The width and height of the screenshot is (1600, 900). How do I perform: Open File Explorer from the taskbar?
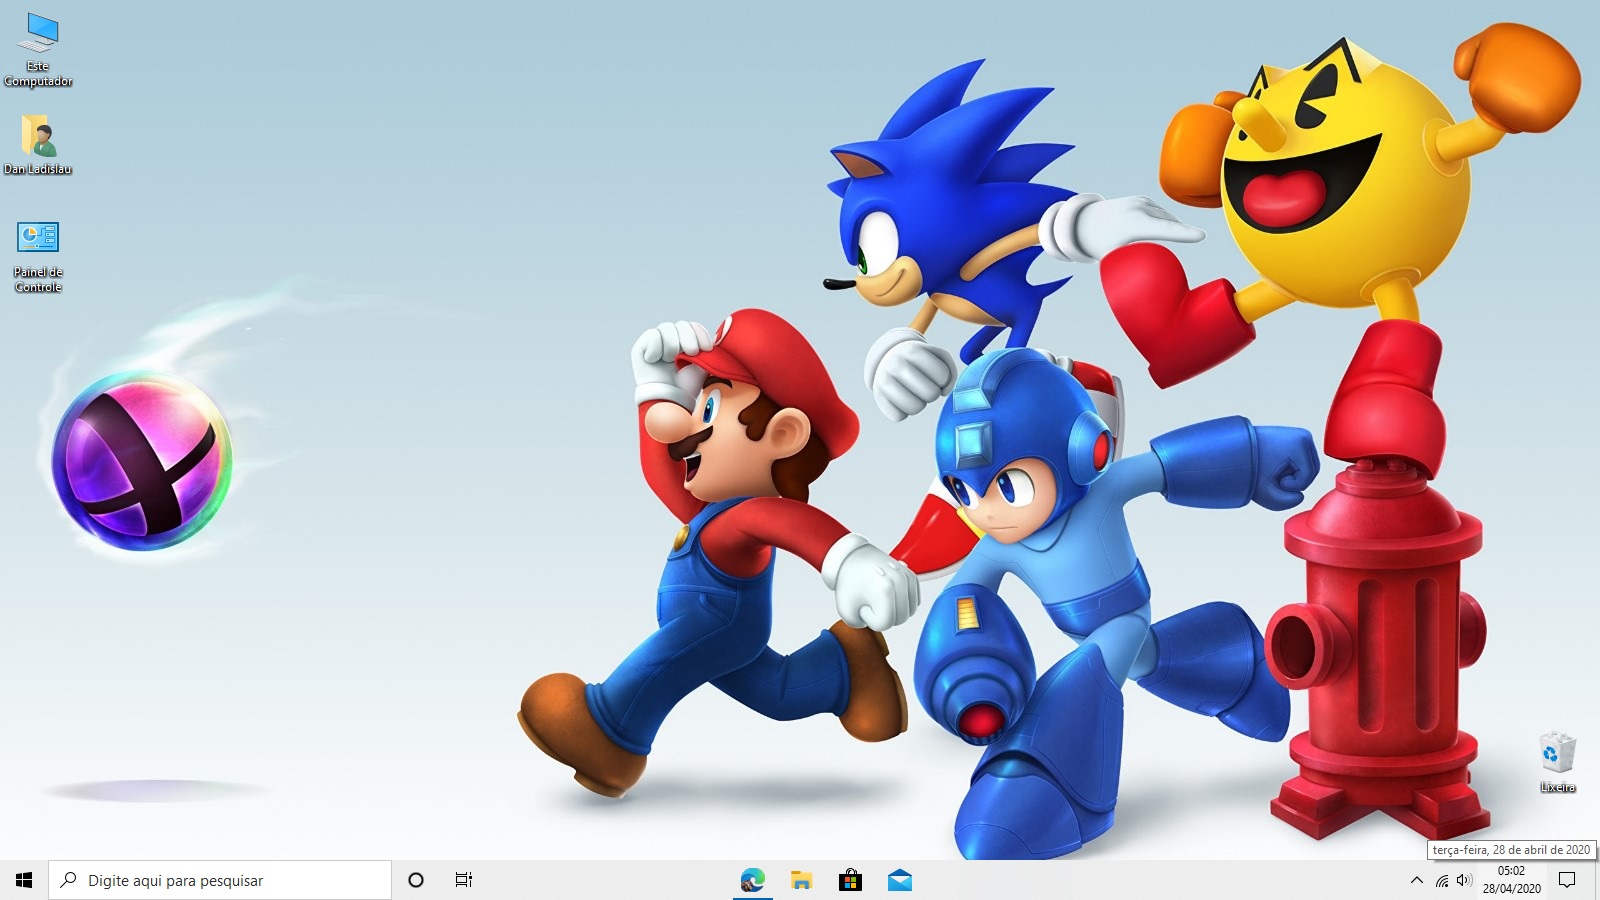point(801,880)
